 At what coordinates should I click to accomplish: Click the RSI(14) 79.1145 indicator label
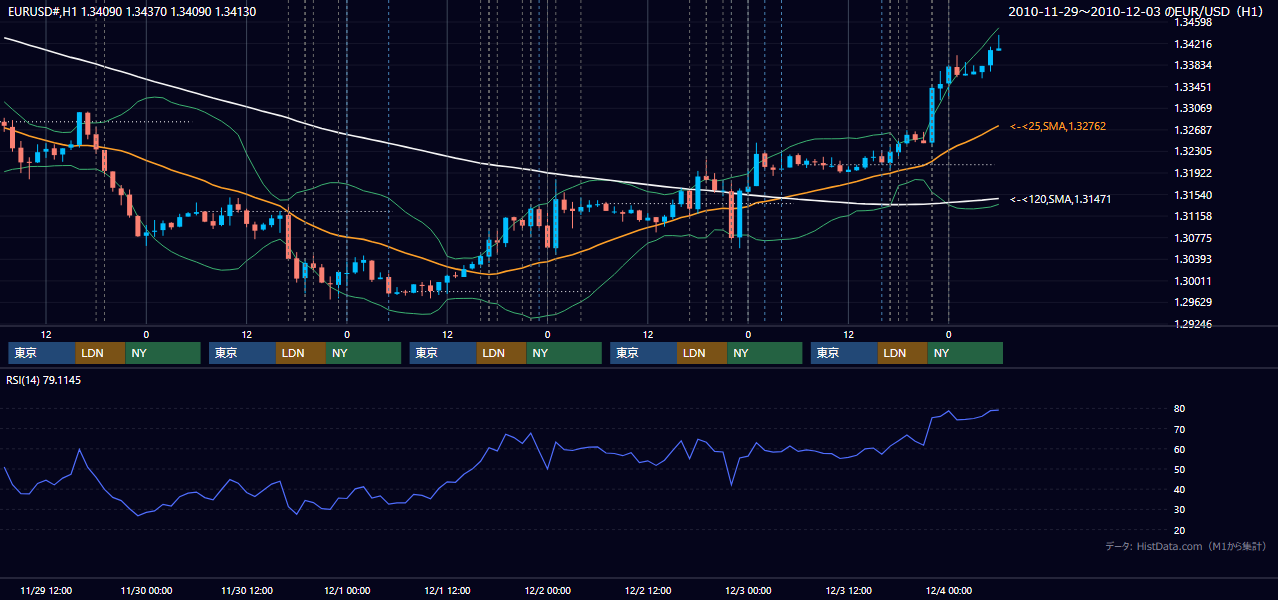(44, 380)
